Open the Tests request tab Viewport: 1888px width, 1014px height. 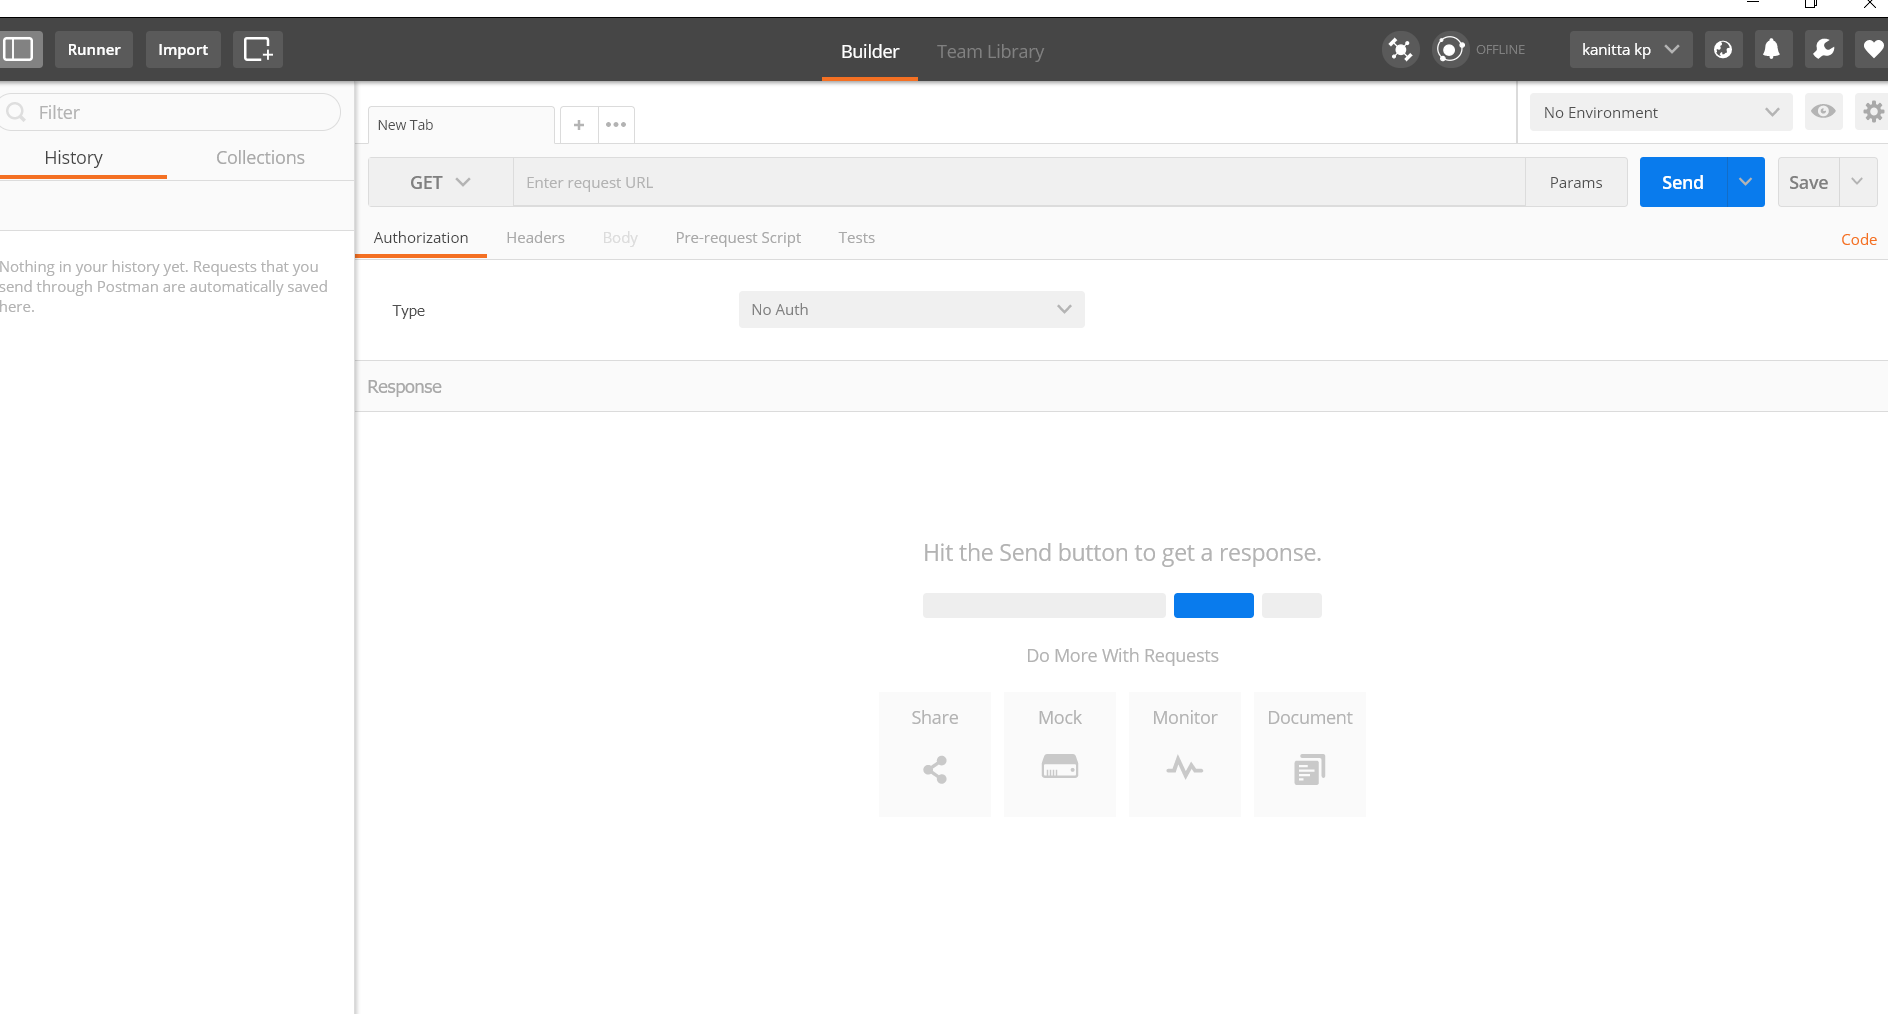[x=857, y=237]
